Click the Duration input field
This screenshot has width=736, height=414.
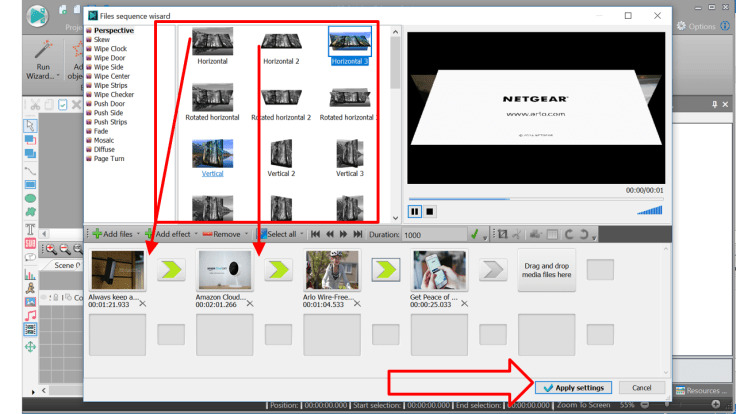(x=434, y=235)
